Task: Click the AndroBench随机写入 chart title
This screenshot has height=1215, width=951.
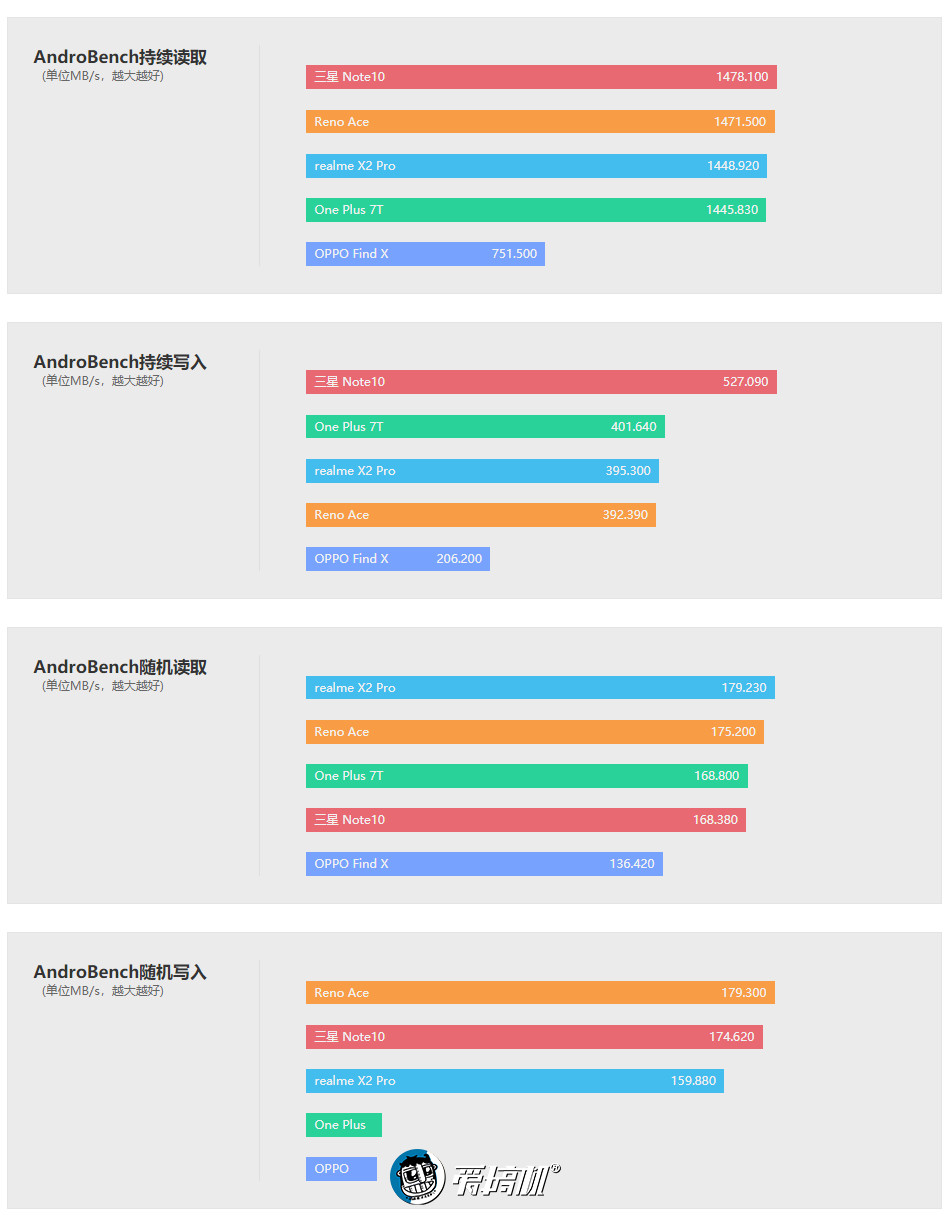Action: click(120, 972)
